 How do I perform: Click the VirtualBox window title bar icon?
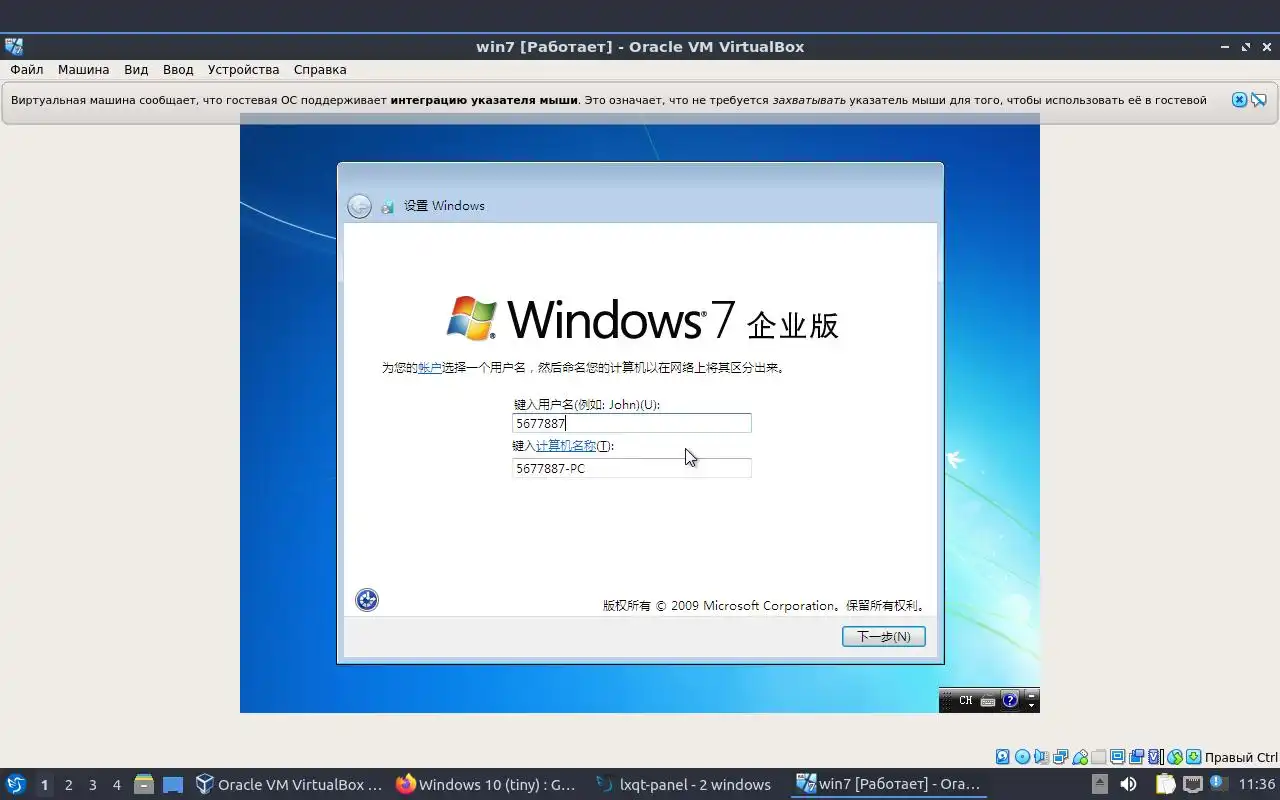(x=14, y=46)
